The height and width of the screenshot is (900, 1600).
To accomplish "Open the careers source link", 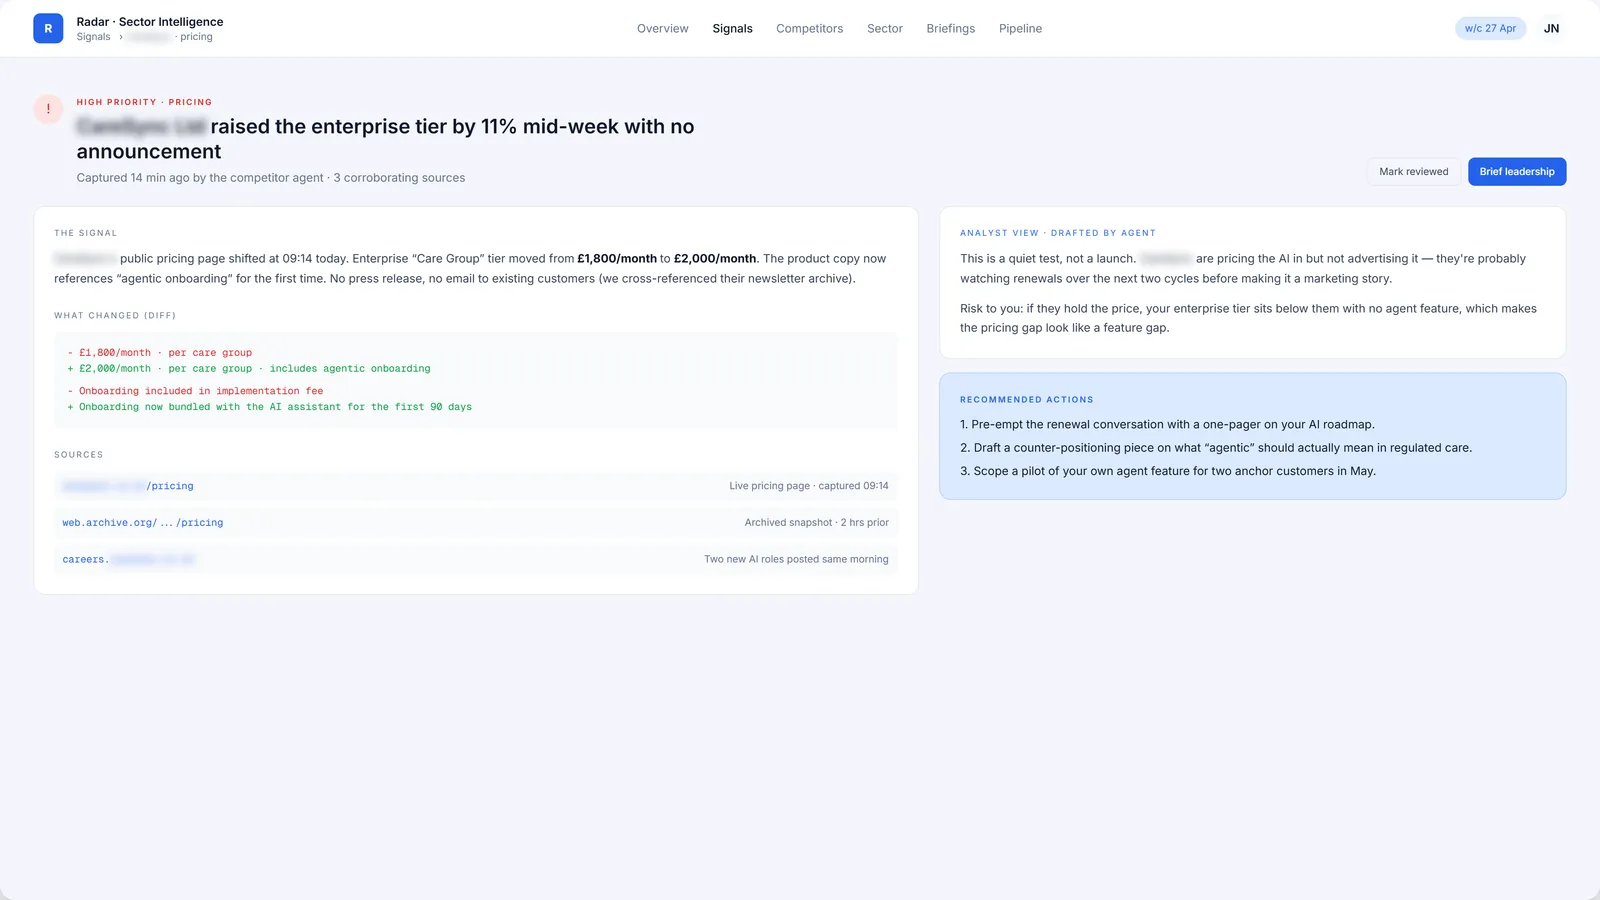I will (128, 560).
